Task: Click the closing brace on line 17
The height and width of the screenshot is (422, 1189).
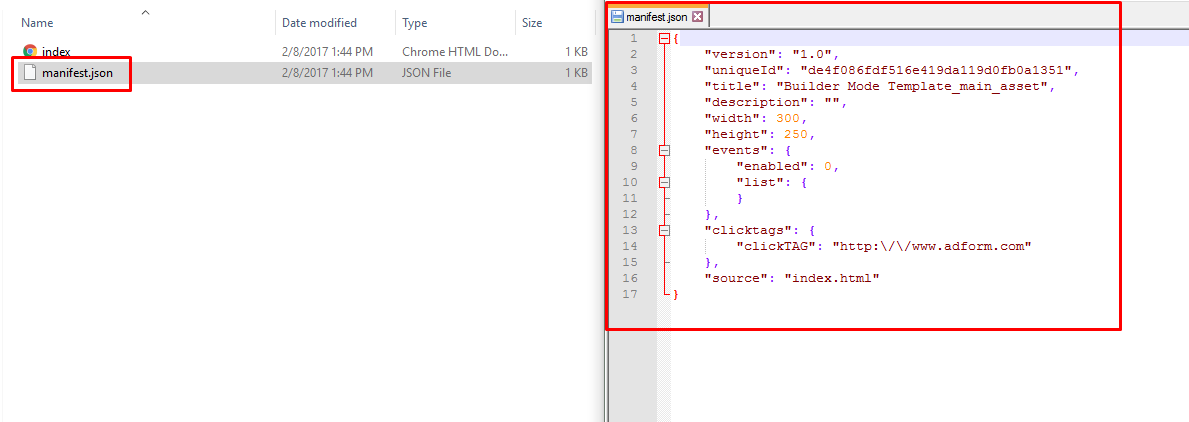Action: click(676, 294)
